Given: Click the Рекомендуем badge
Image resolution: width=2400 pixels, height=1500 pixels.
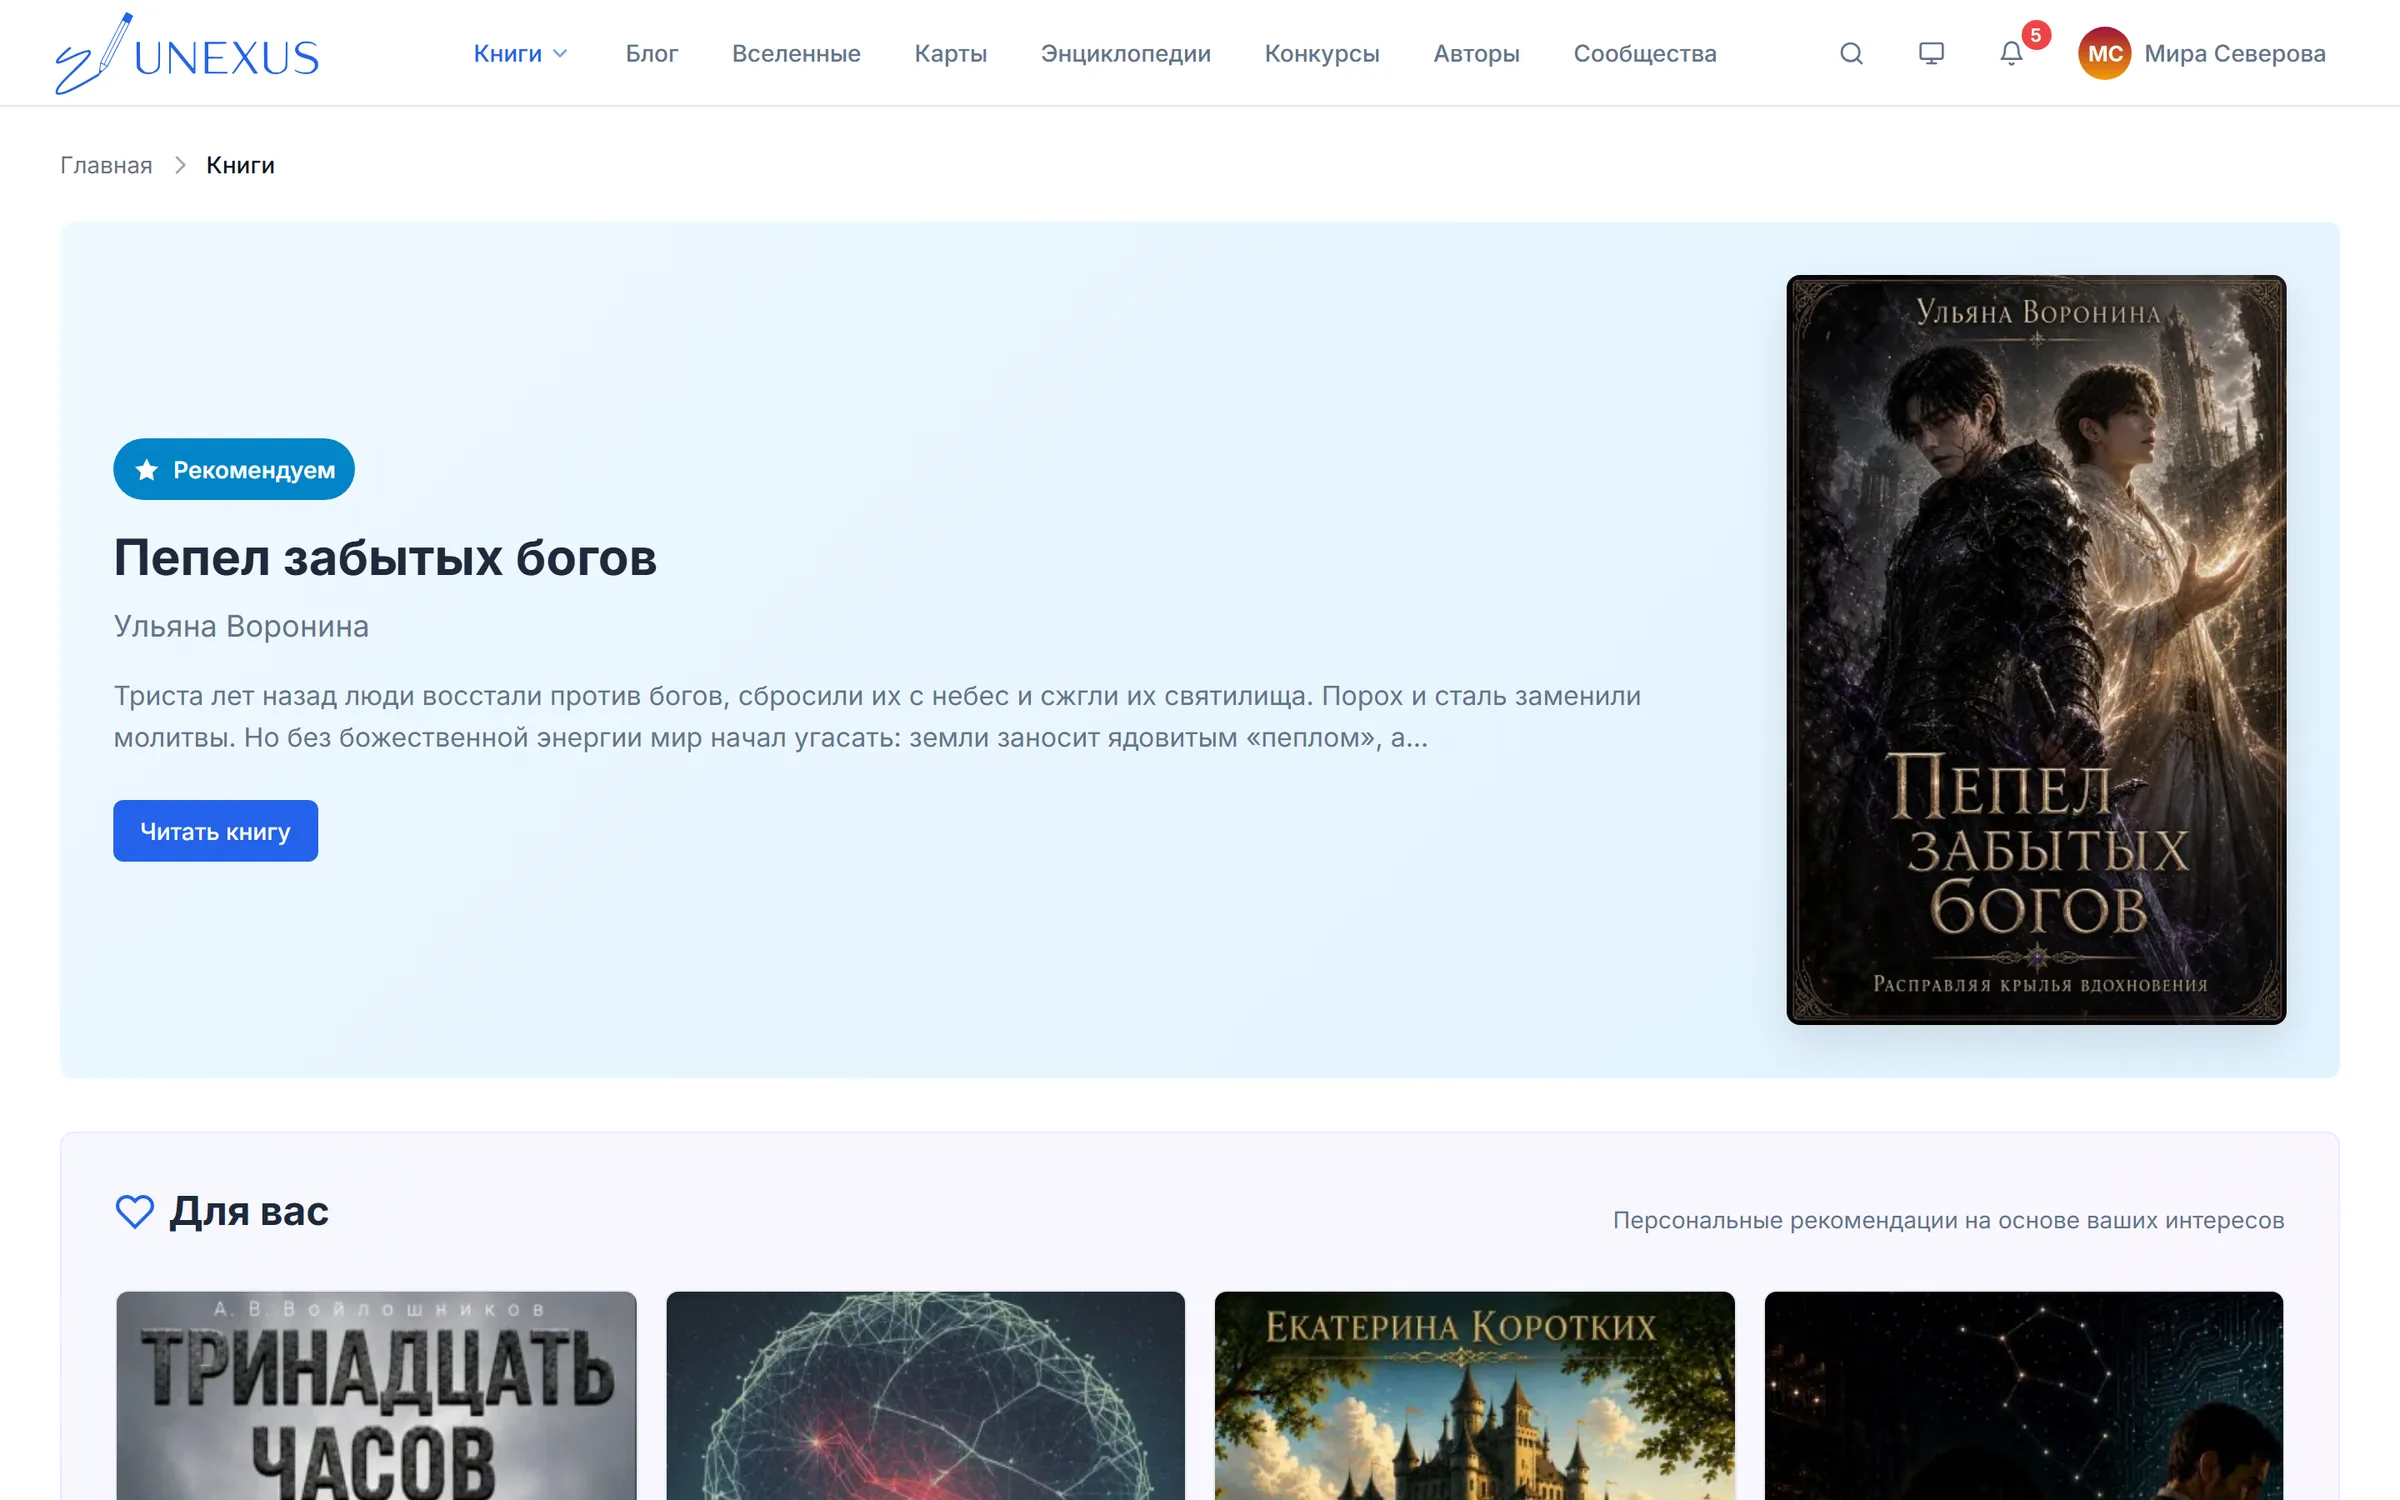Looking at the screenshot, I should [234, 469].
